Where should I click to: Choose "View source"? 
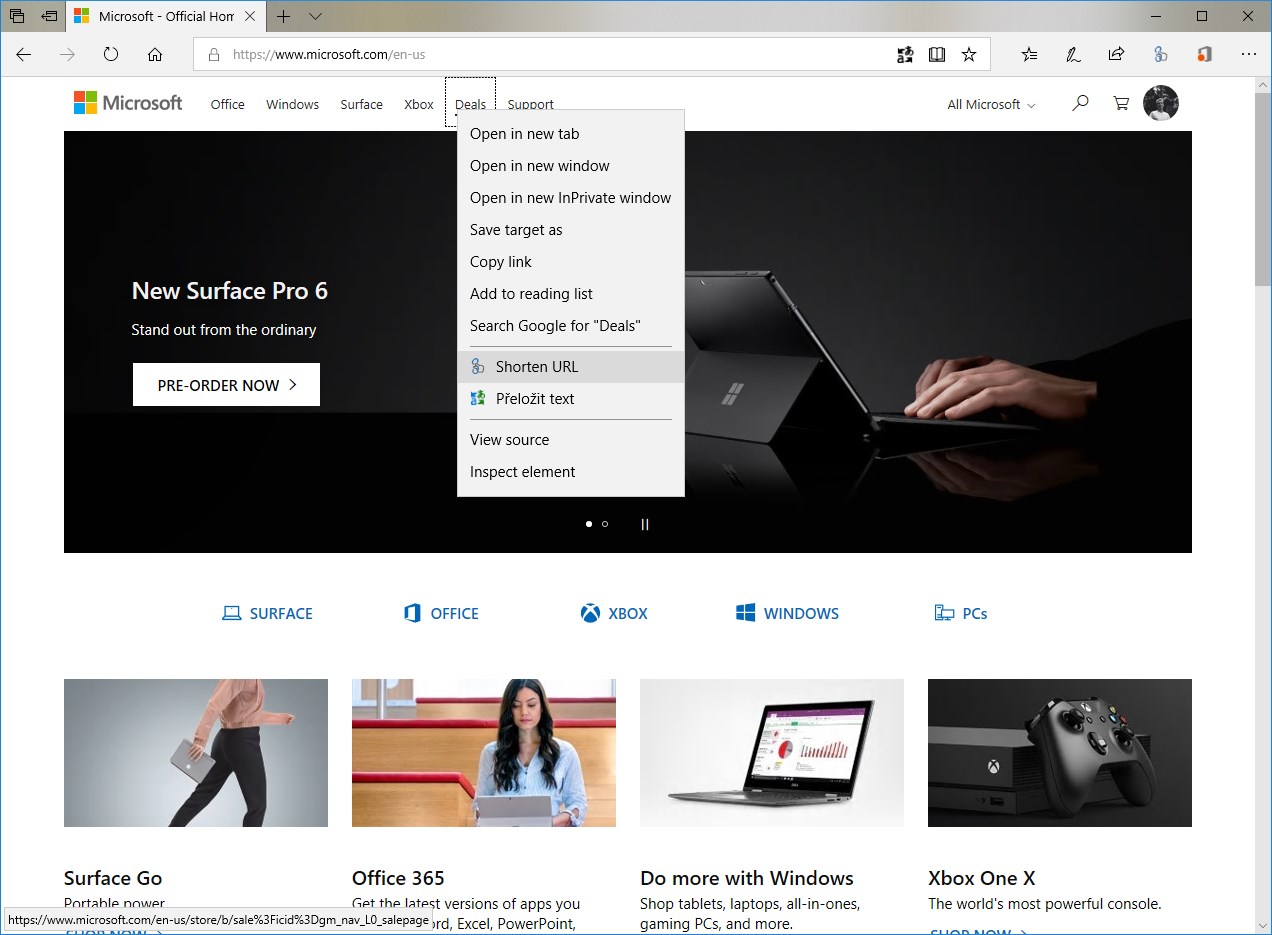pyautogui.click(x=571, y=440)
